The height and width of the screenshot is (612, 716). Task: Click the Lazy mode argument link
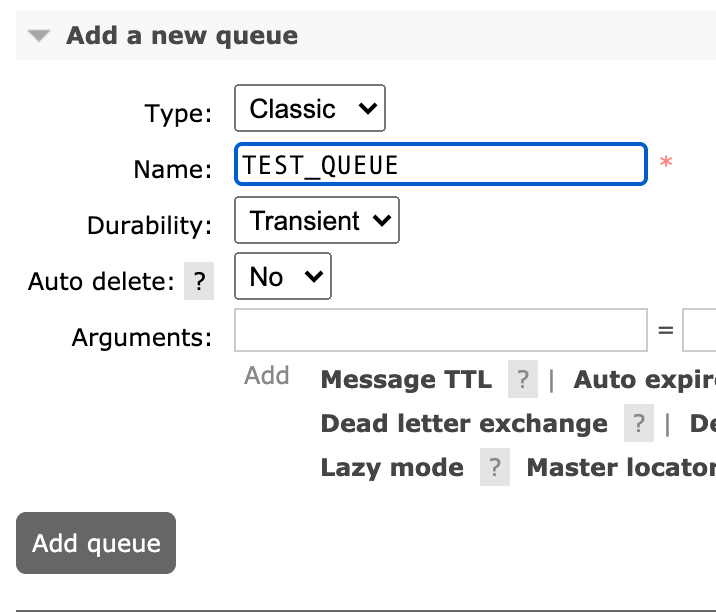pyautogui.click(x=392, y=468)
